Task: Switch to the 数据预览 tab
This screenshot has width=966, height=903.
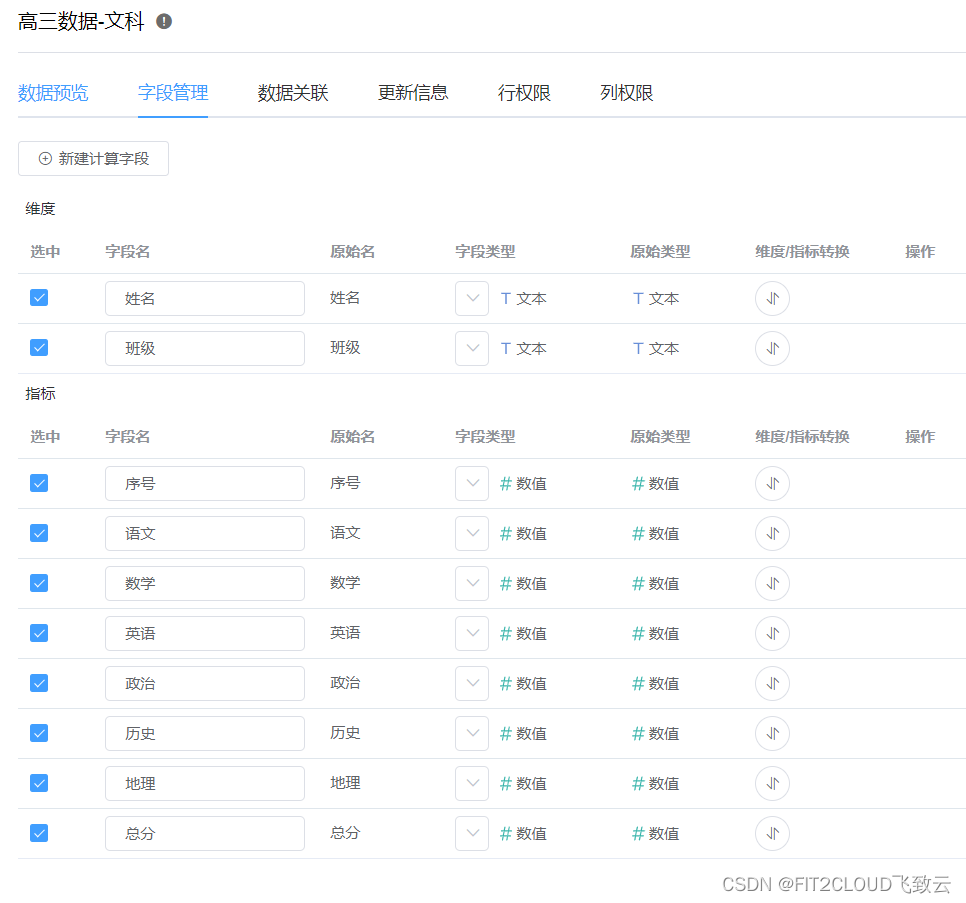Action: coord(53,93)
